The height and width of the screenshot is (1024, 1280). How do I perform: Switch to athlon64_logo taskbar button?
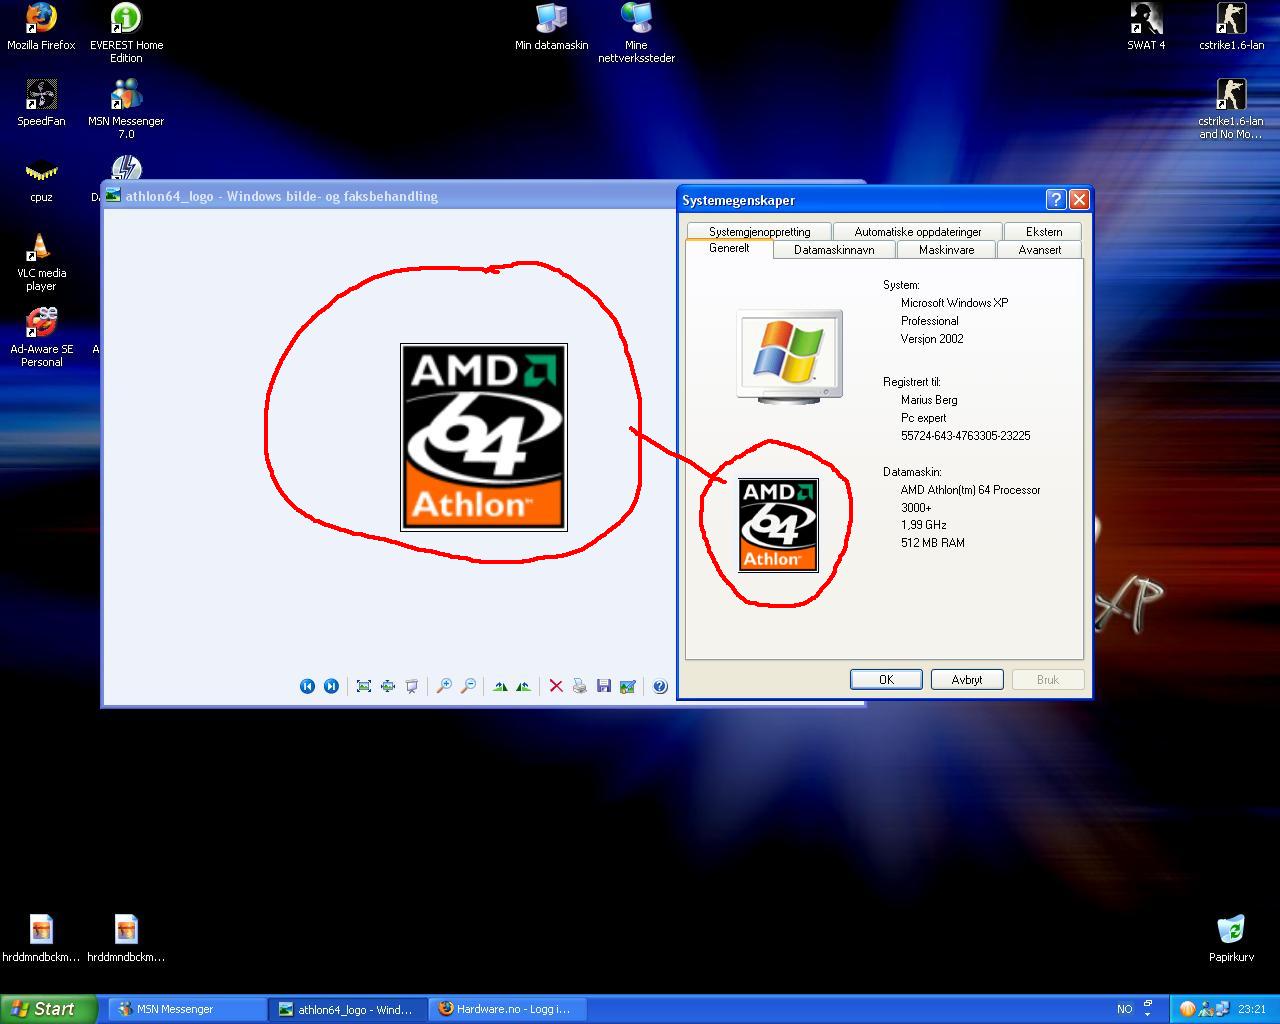(347, 1009)
